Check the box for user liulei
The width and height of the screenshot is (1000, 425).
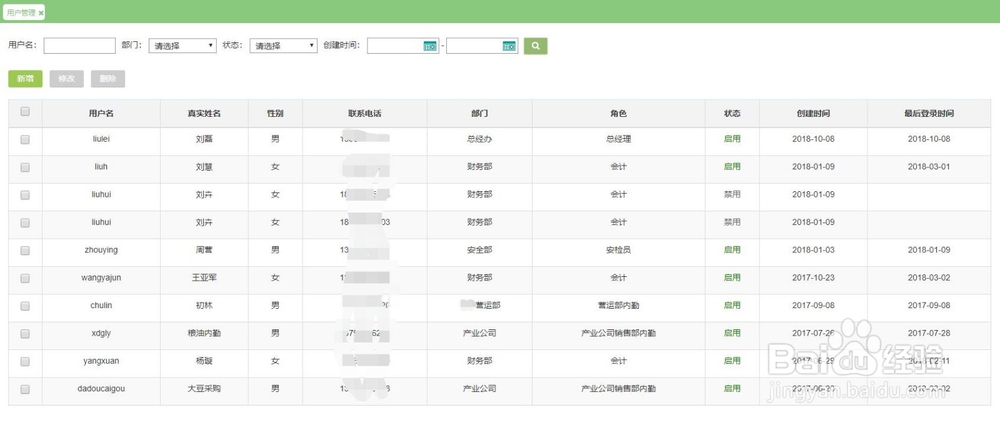tap(26, 140)
